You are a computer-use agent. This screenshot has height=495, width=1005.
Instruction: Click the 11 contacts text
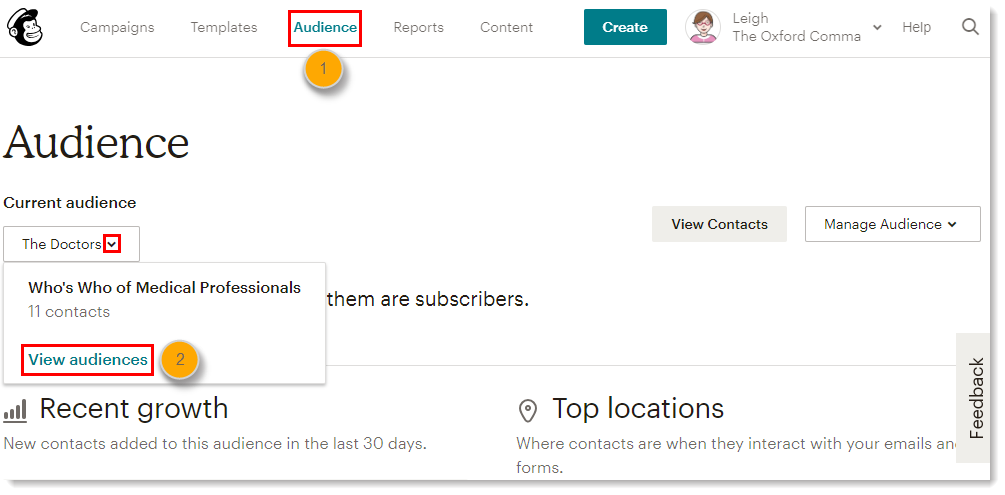(69, 312)
